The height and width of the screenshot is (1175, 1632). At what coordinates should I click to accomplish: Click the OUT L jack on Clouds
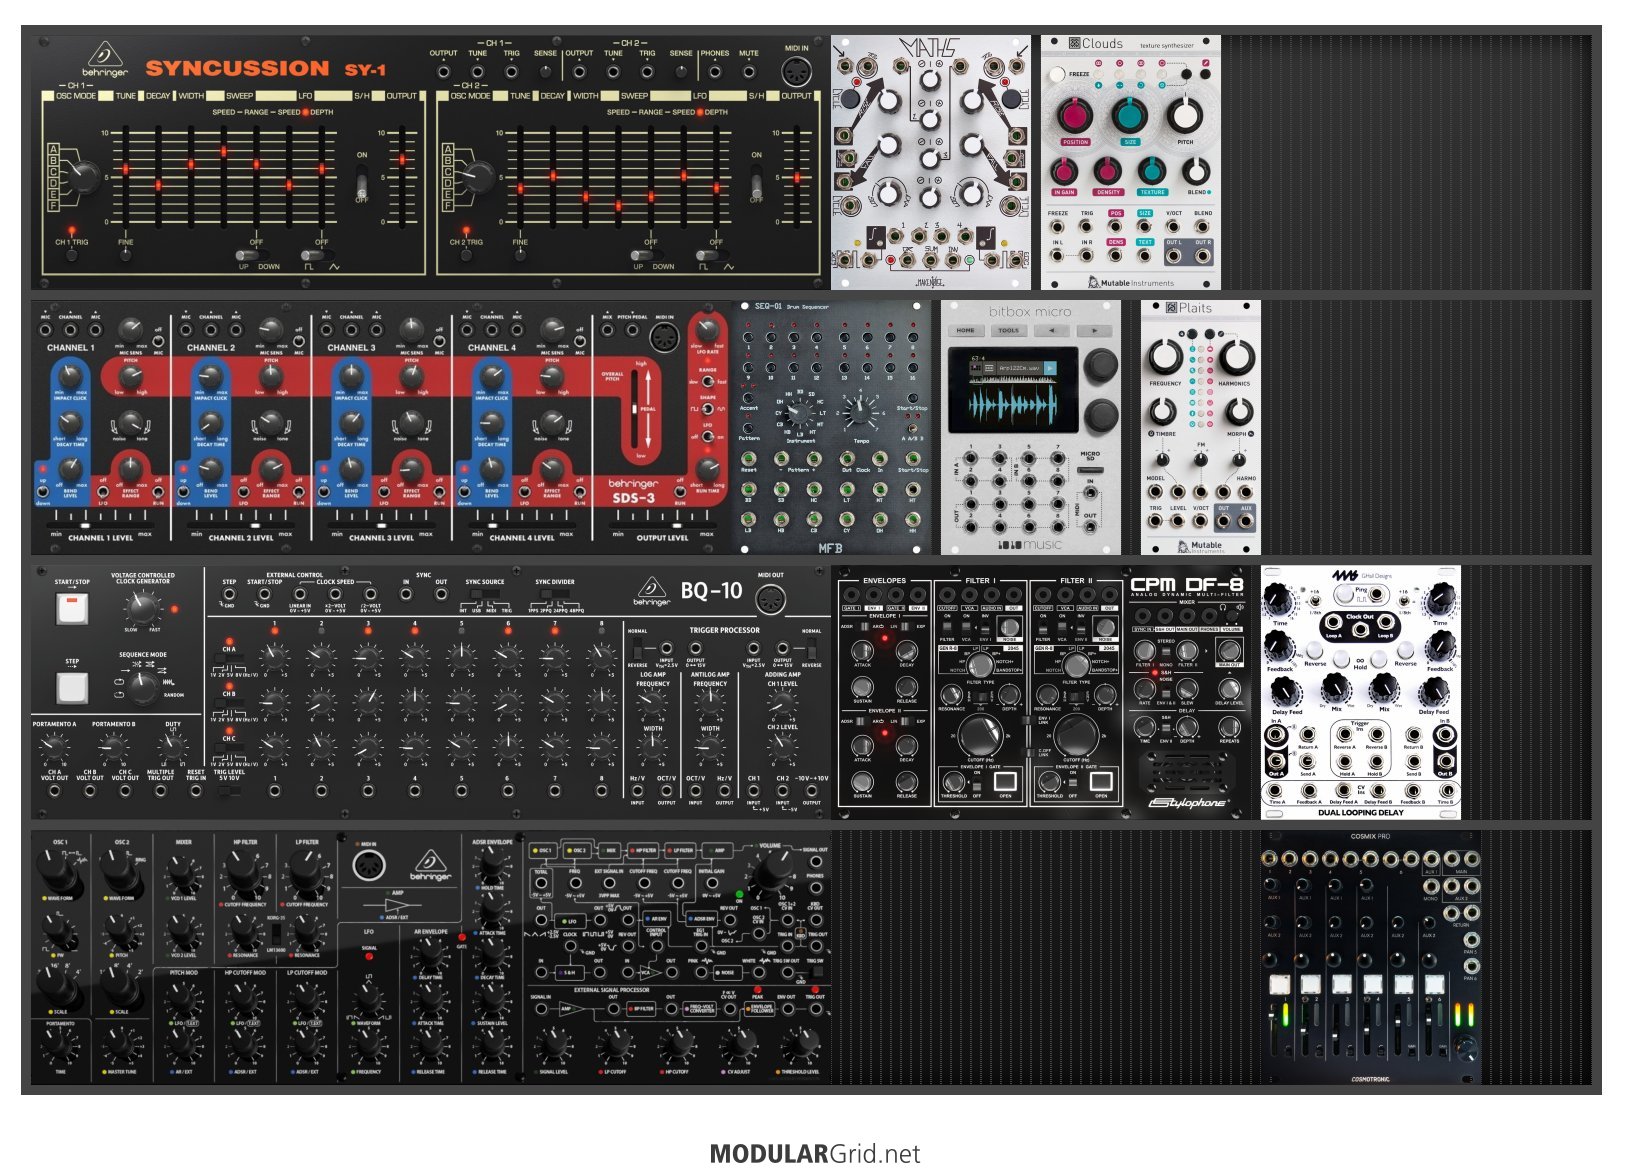tap(1174, 255)
